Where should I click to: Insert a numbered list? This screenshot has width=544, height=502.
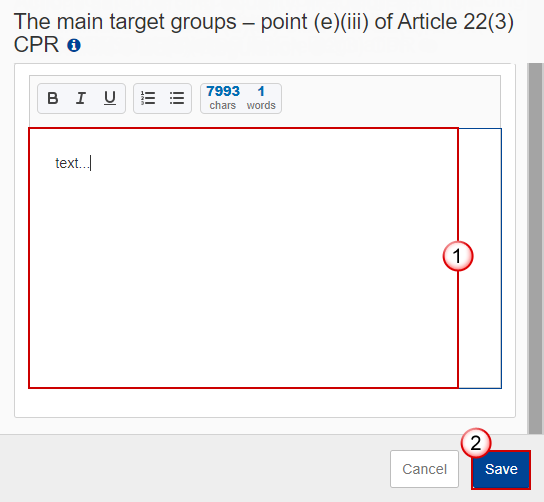148,98
